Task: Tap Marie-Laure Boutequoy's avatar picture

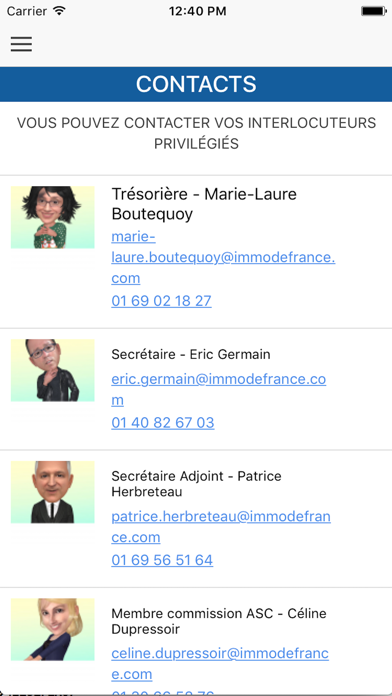Action: click(52, 217)
